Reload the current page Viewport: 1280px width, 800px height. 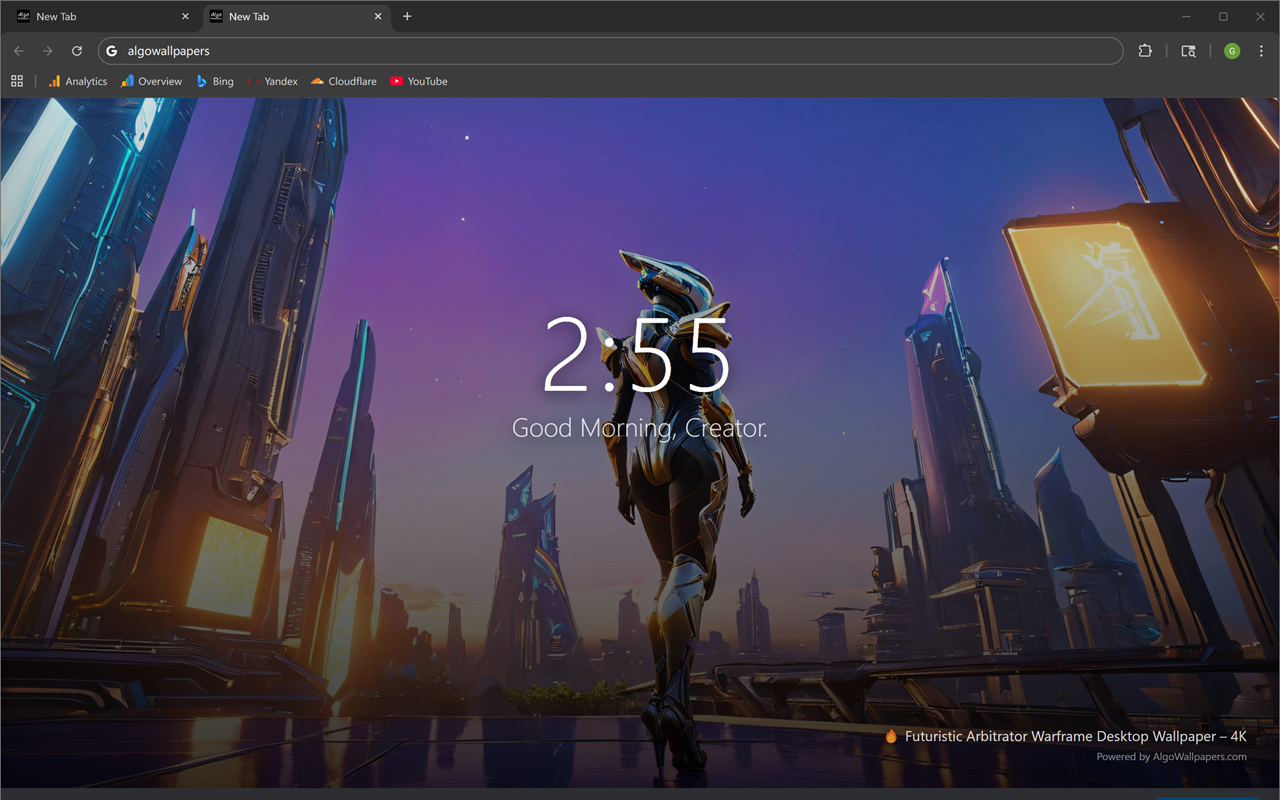[x=77, y=51]
